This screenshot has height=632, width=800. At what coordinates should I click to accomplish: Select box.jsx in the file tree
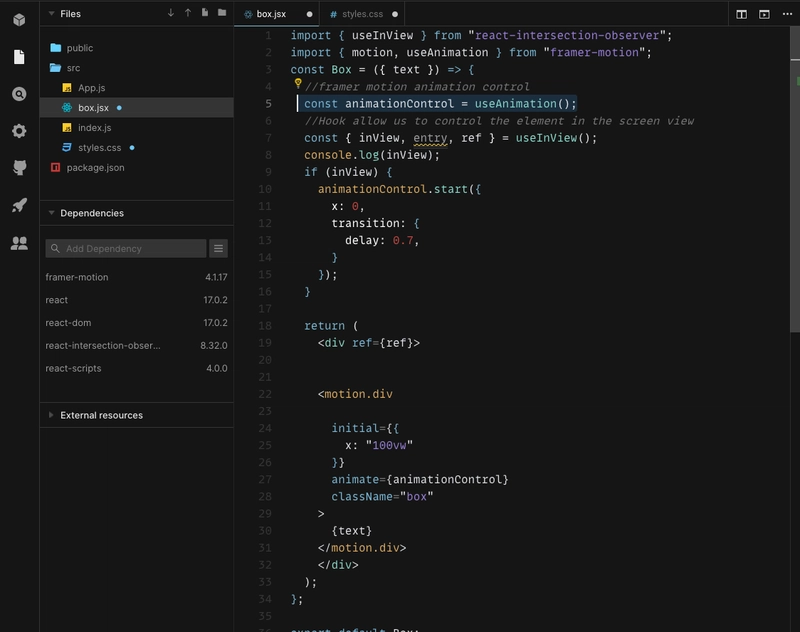coord(137,108)
